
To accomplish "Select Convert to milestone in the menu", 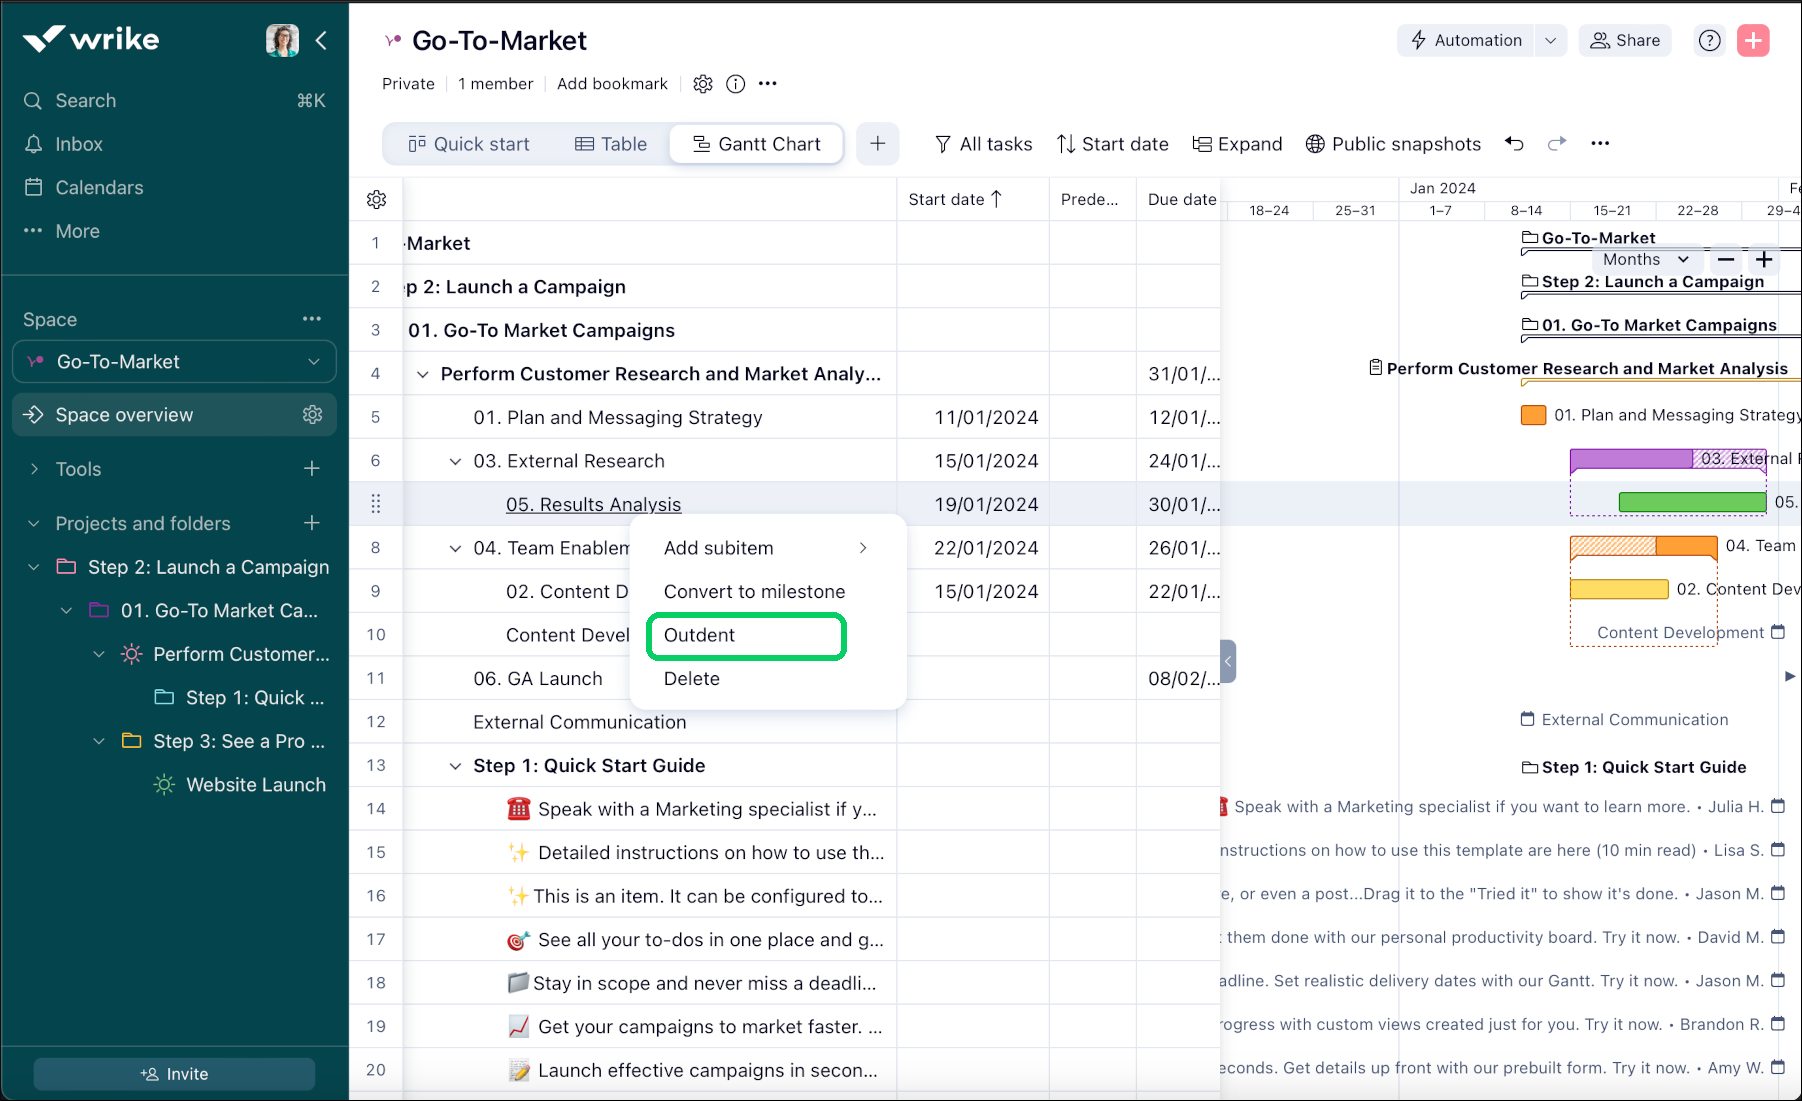I will click(754, 591).
